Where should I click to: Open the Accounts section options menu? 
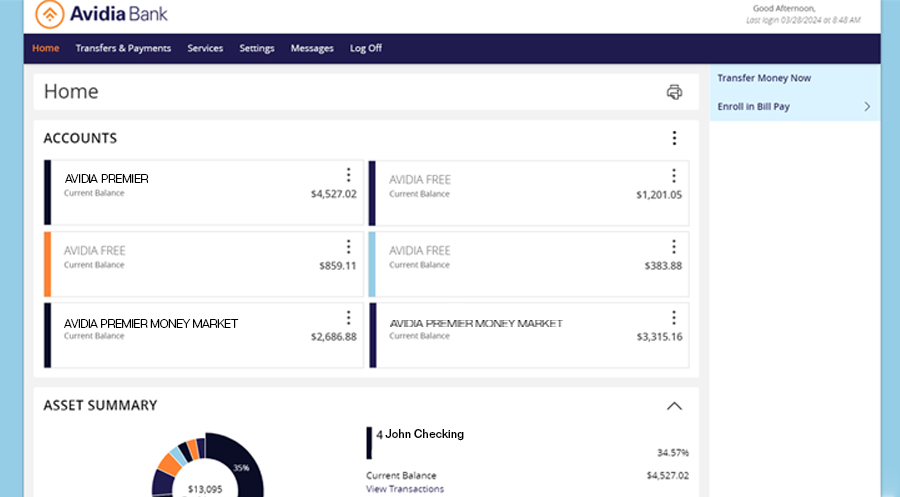click(674, 138)
